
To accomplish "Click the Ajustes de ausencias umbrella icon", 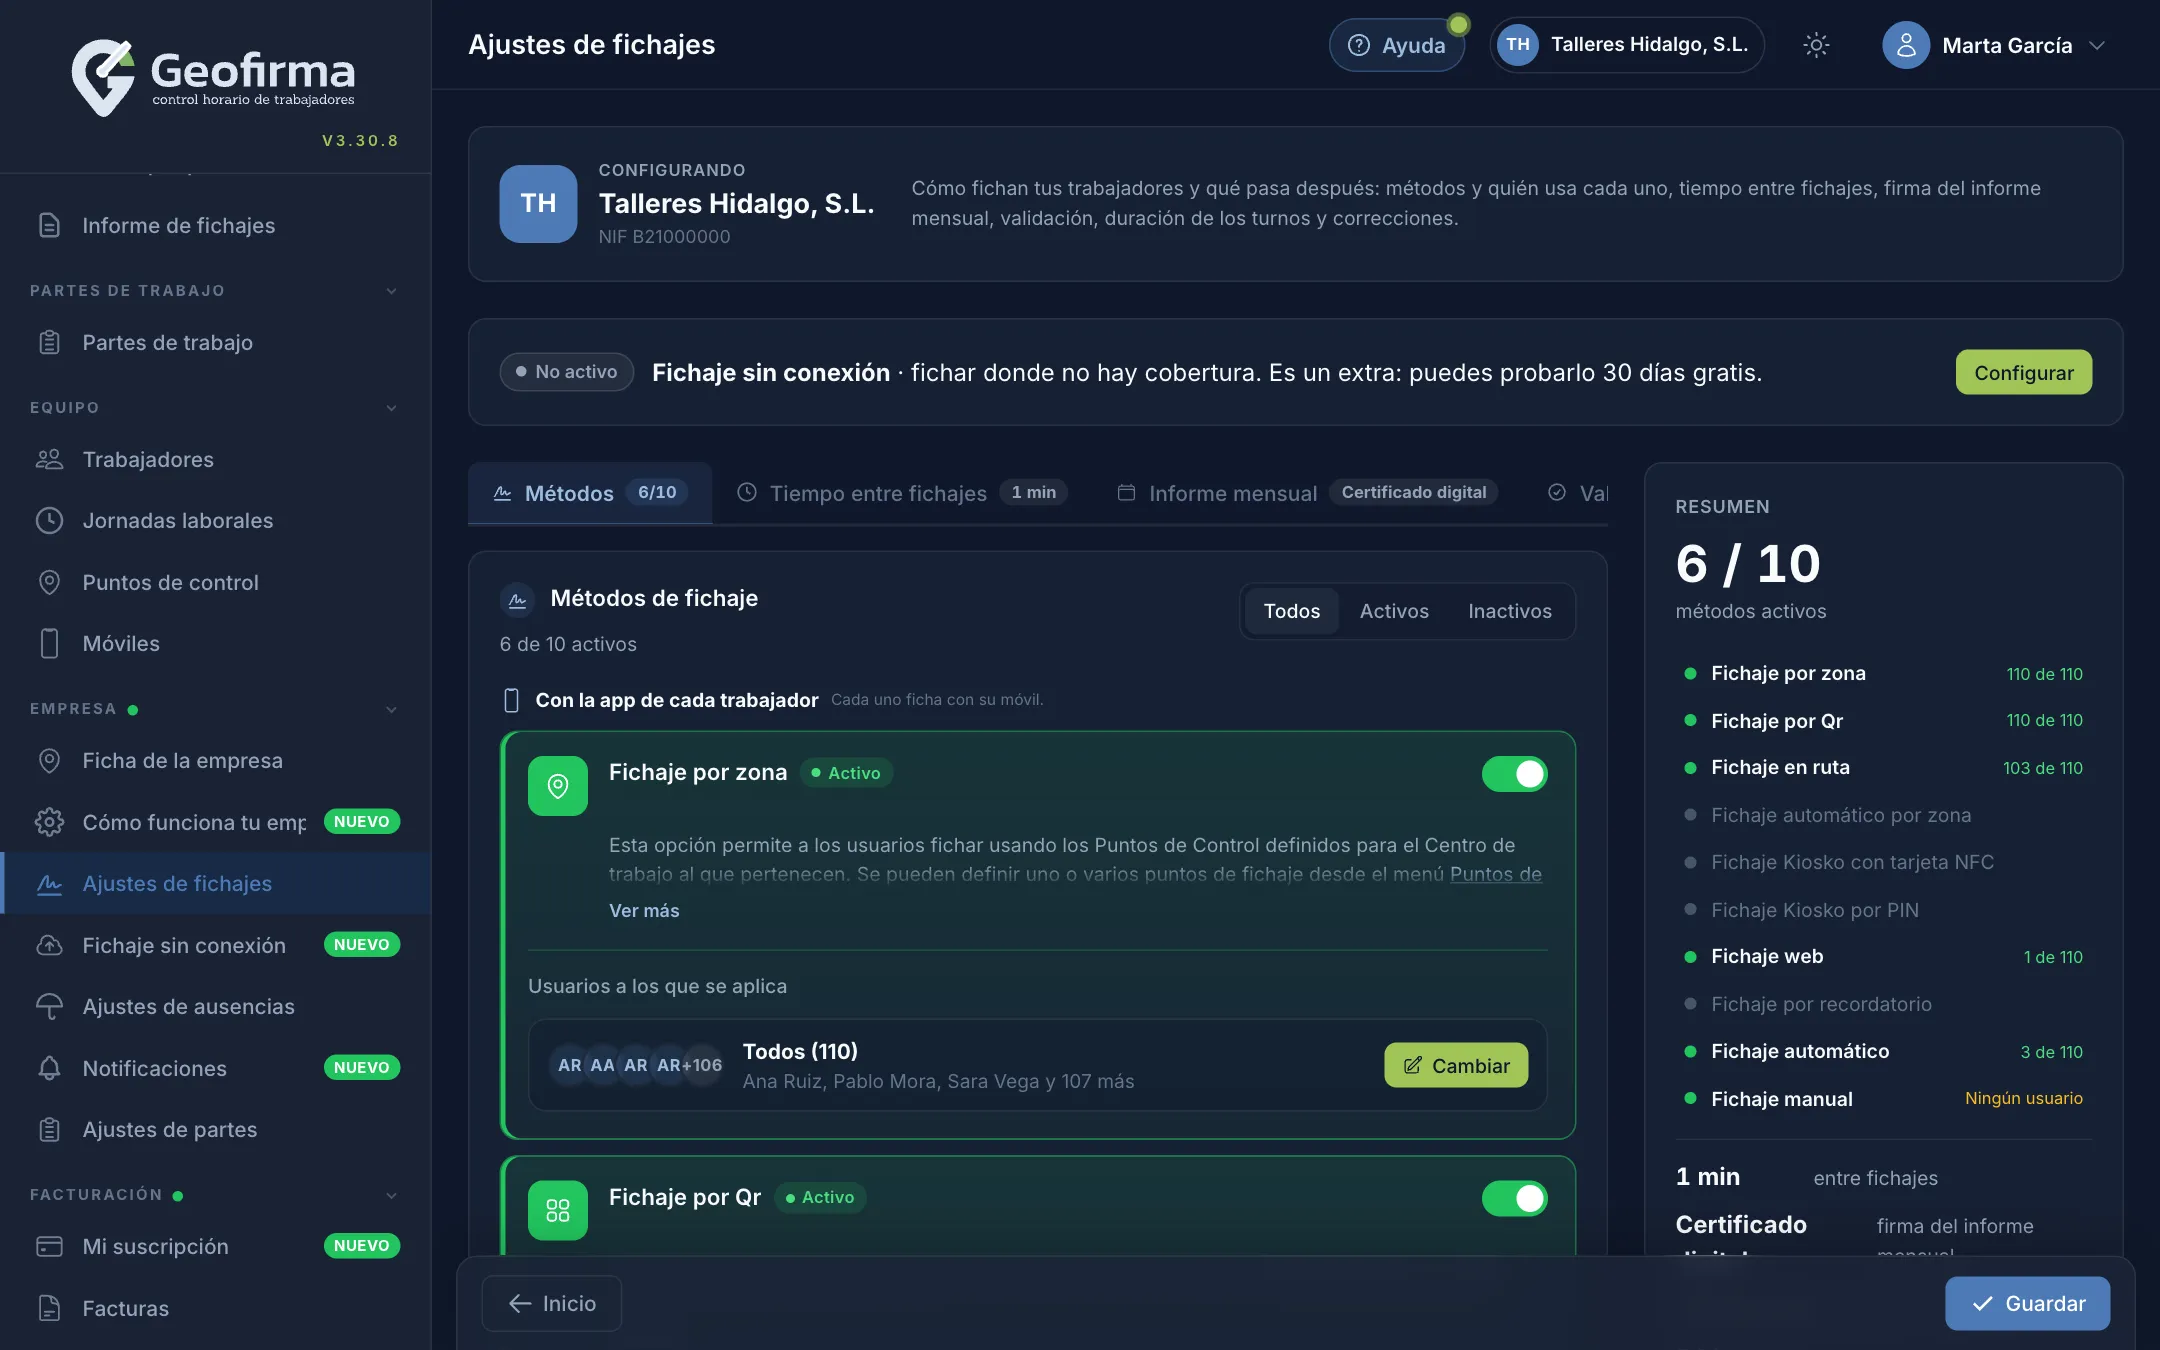I will tap(49, 1007).
